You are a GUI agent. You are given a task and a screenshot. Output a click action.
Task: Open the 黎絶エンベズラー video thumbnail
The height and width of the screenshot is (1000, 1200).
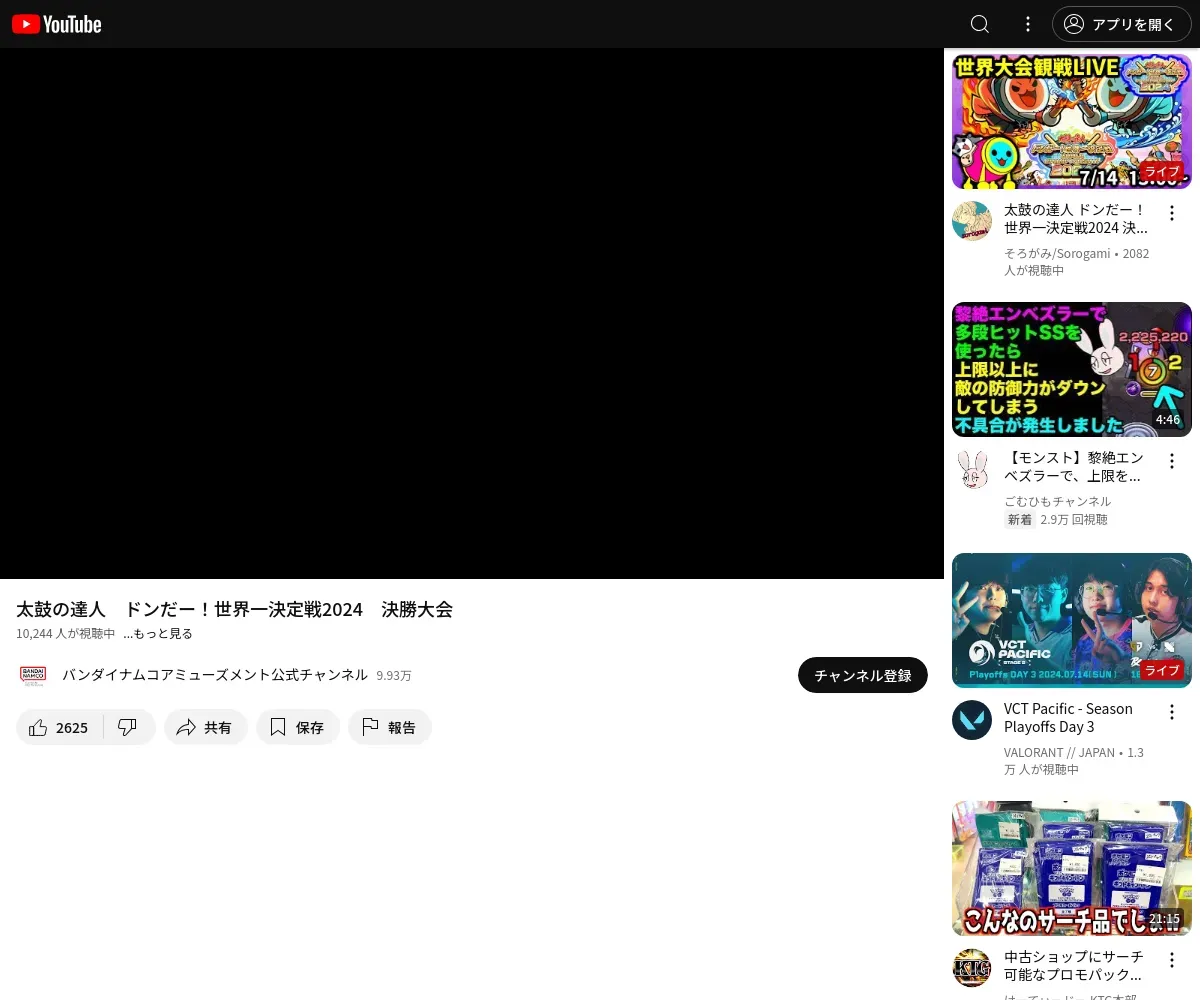click(1072, 369)
